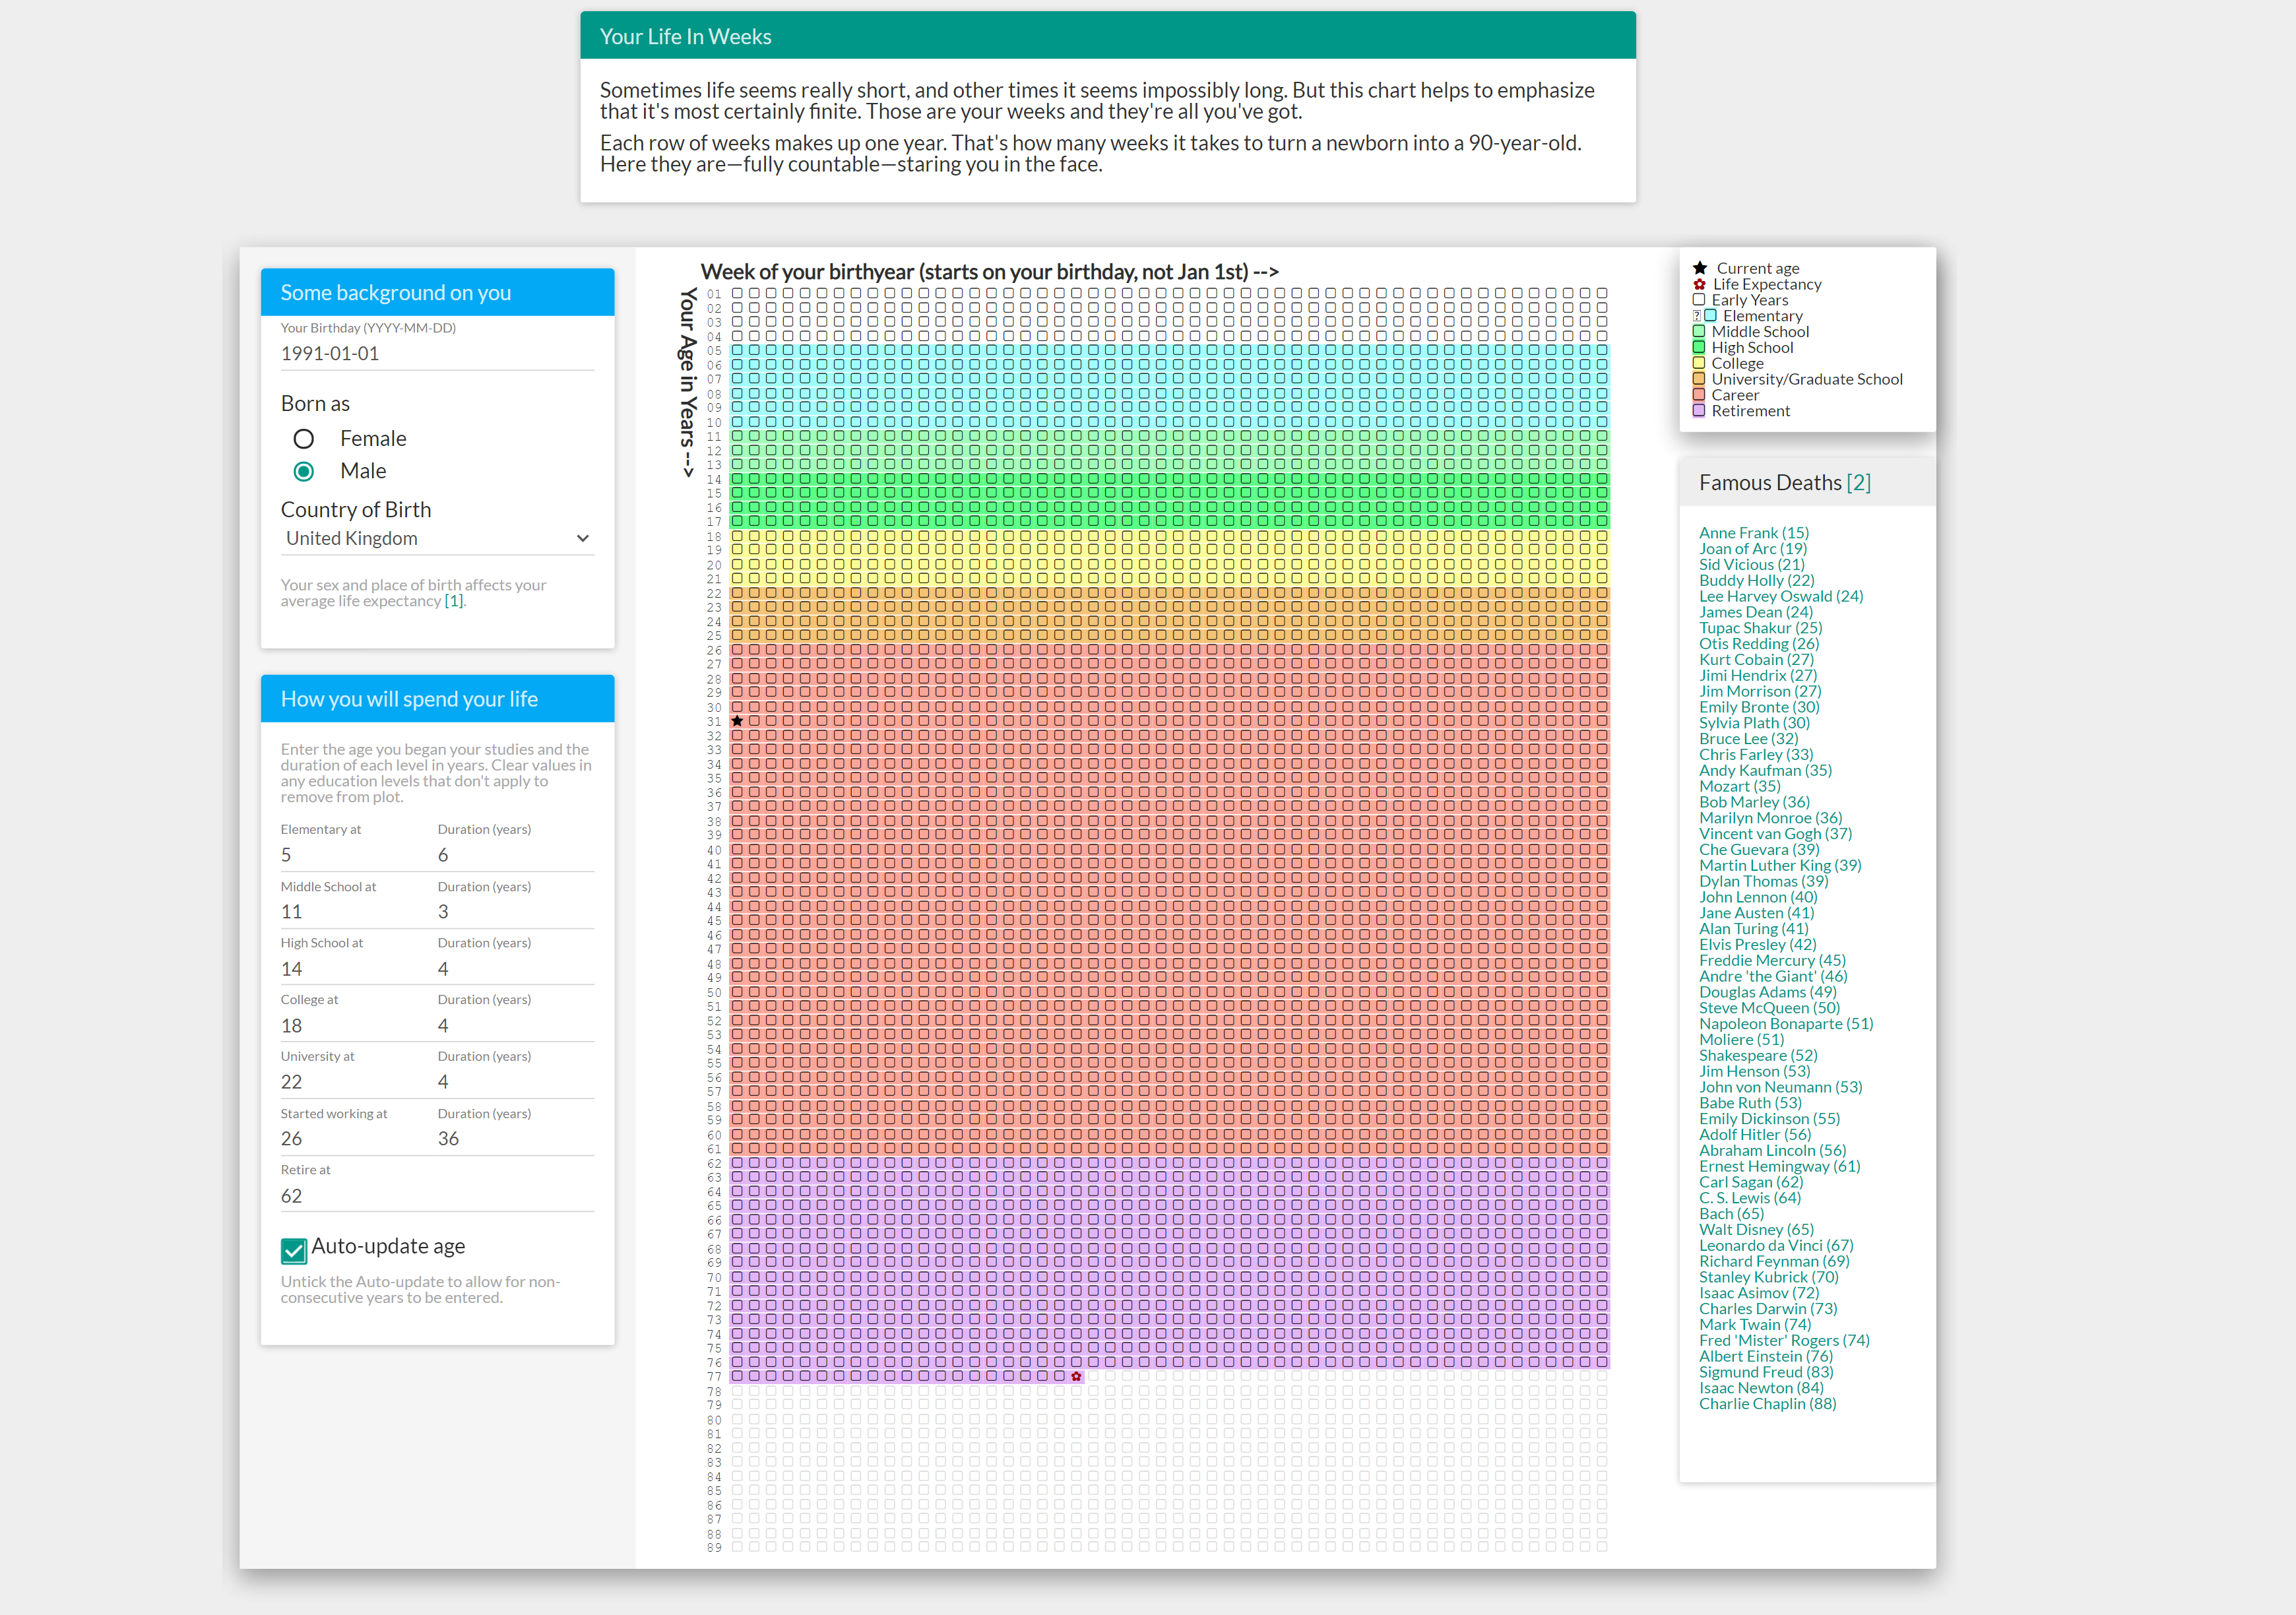Click the dropdown arrow next to United Kingdom
Viewport: 2296px width, 1615px height.
583,539
